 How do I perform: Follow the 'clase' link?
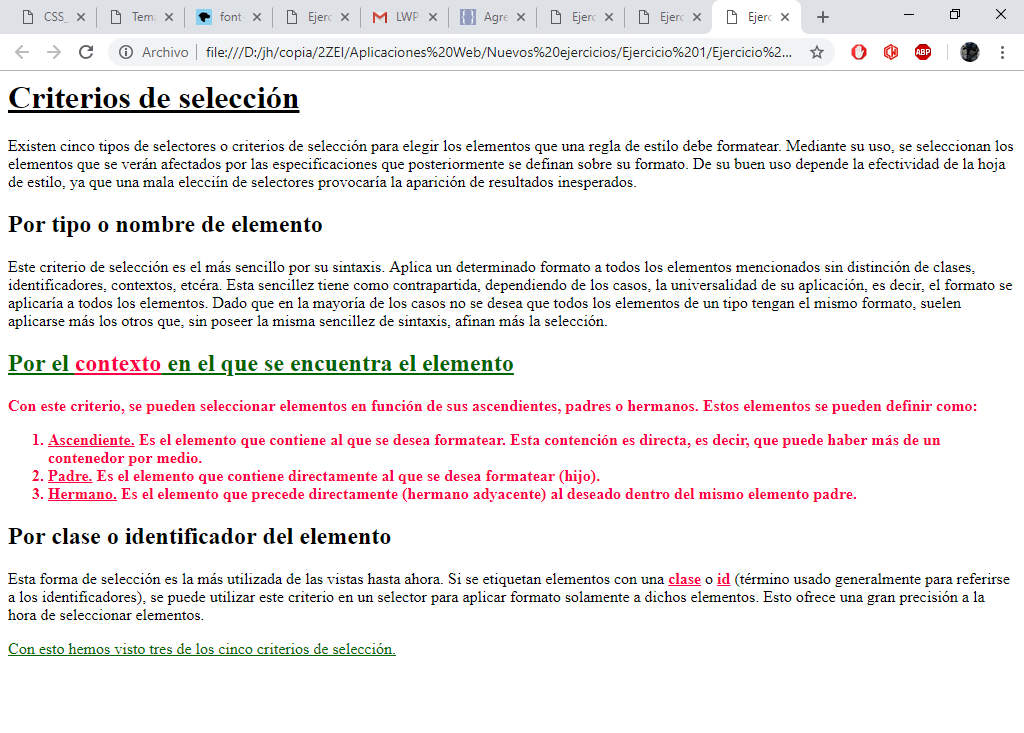pos(684,579)
